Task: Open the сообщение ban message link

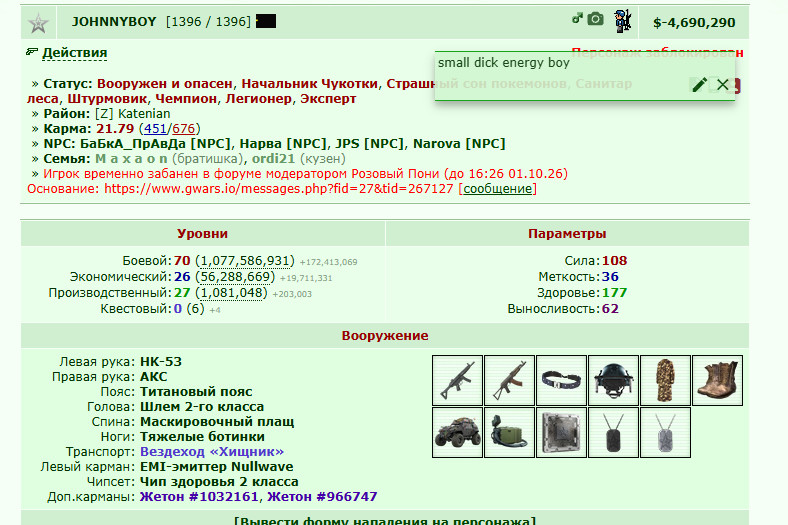Action: tap(497, 189)
